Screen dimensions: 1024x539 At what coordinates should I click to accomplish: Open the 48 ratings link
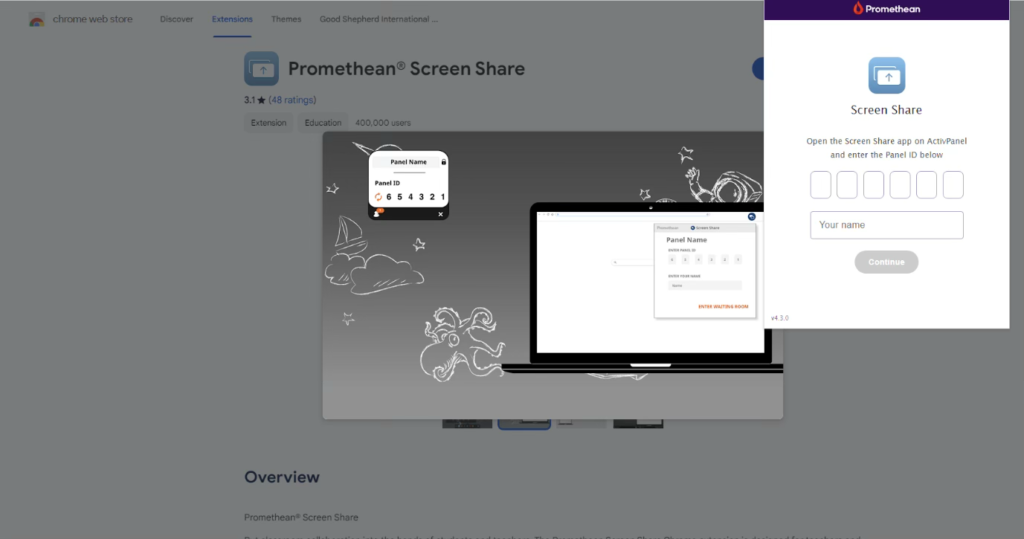point(293,100)
